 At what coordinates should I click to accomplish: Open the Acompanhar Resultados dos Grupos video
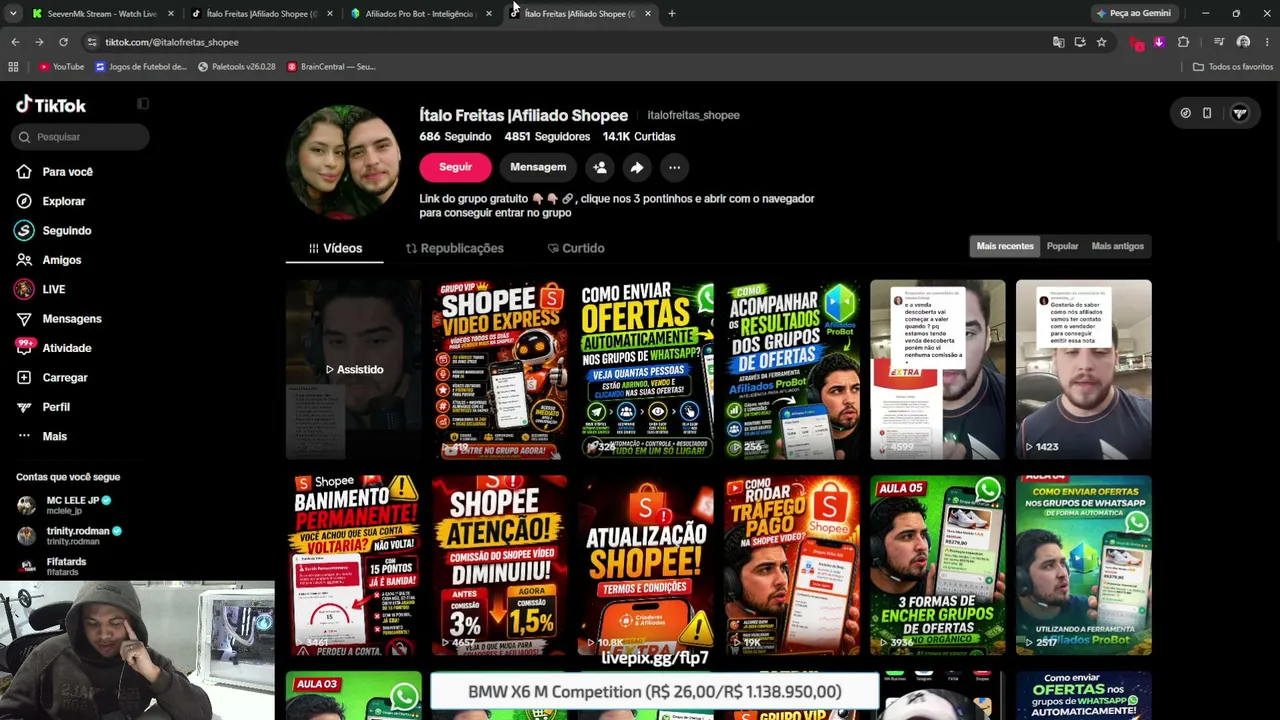click(791, 369)
